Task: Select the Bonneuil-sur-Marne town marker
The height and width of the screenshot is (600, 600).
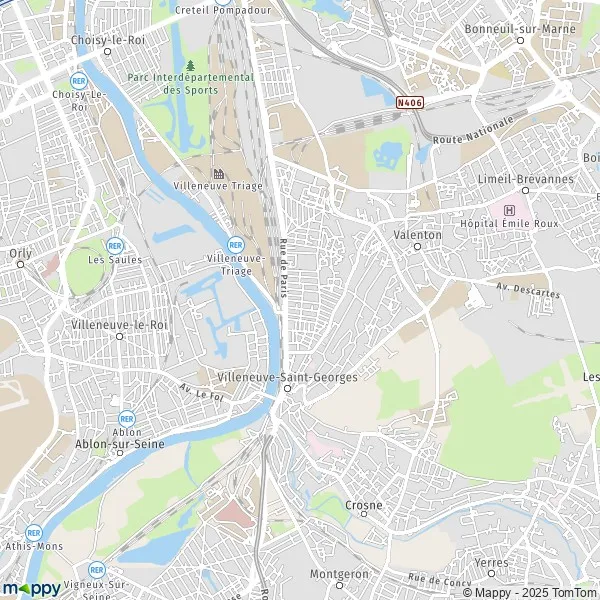Action: tap(520, 41)
